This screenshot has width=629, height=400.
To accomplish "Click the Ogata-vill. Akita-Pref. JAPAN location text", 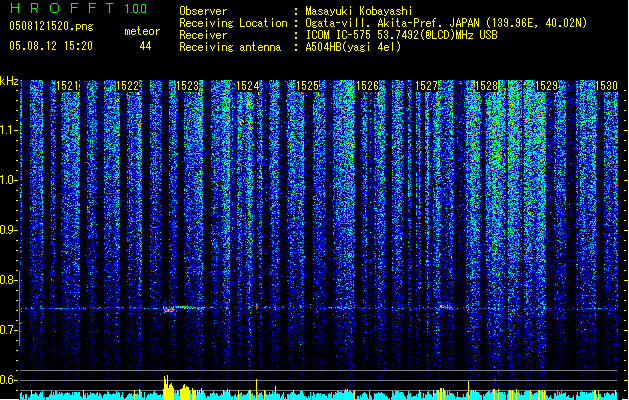I will coord(446,23).
